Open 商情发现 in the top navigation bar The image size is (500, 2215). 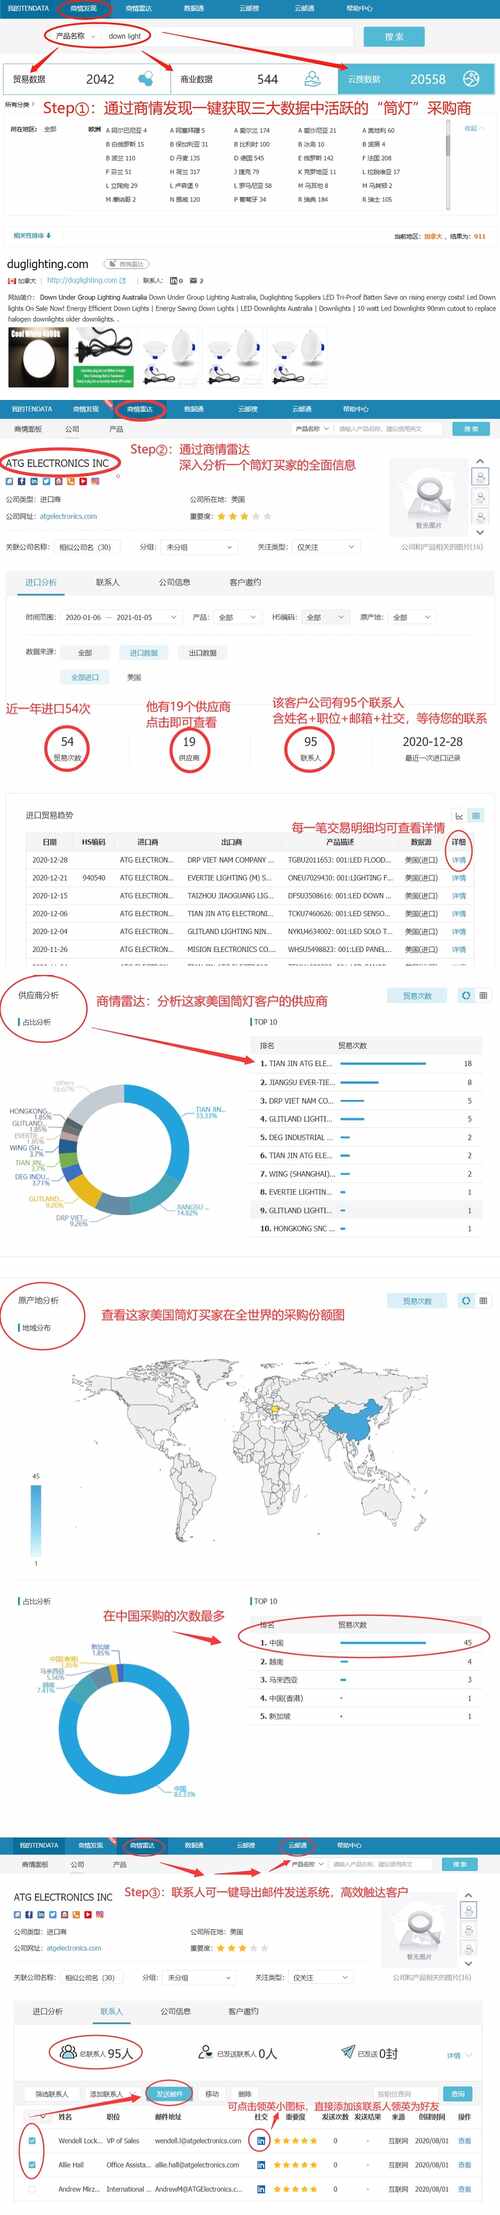pyautogui.click(x=84, y=8)
